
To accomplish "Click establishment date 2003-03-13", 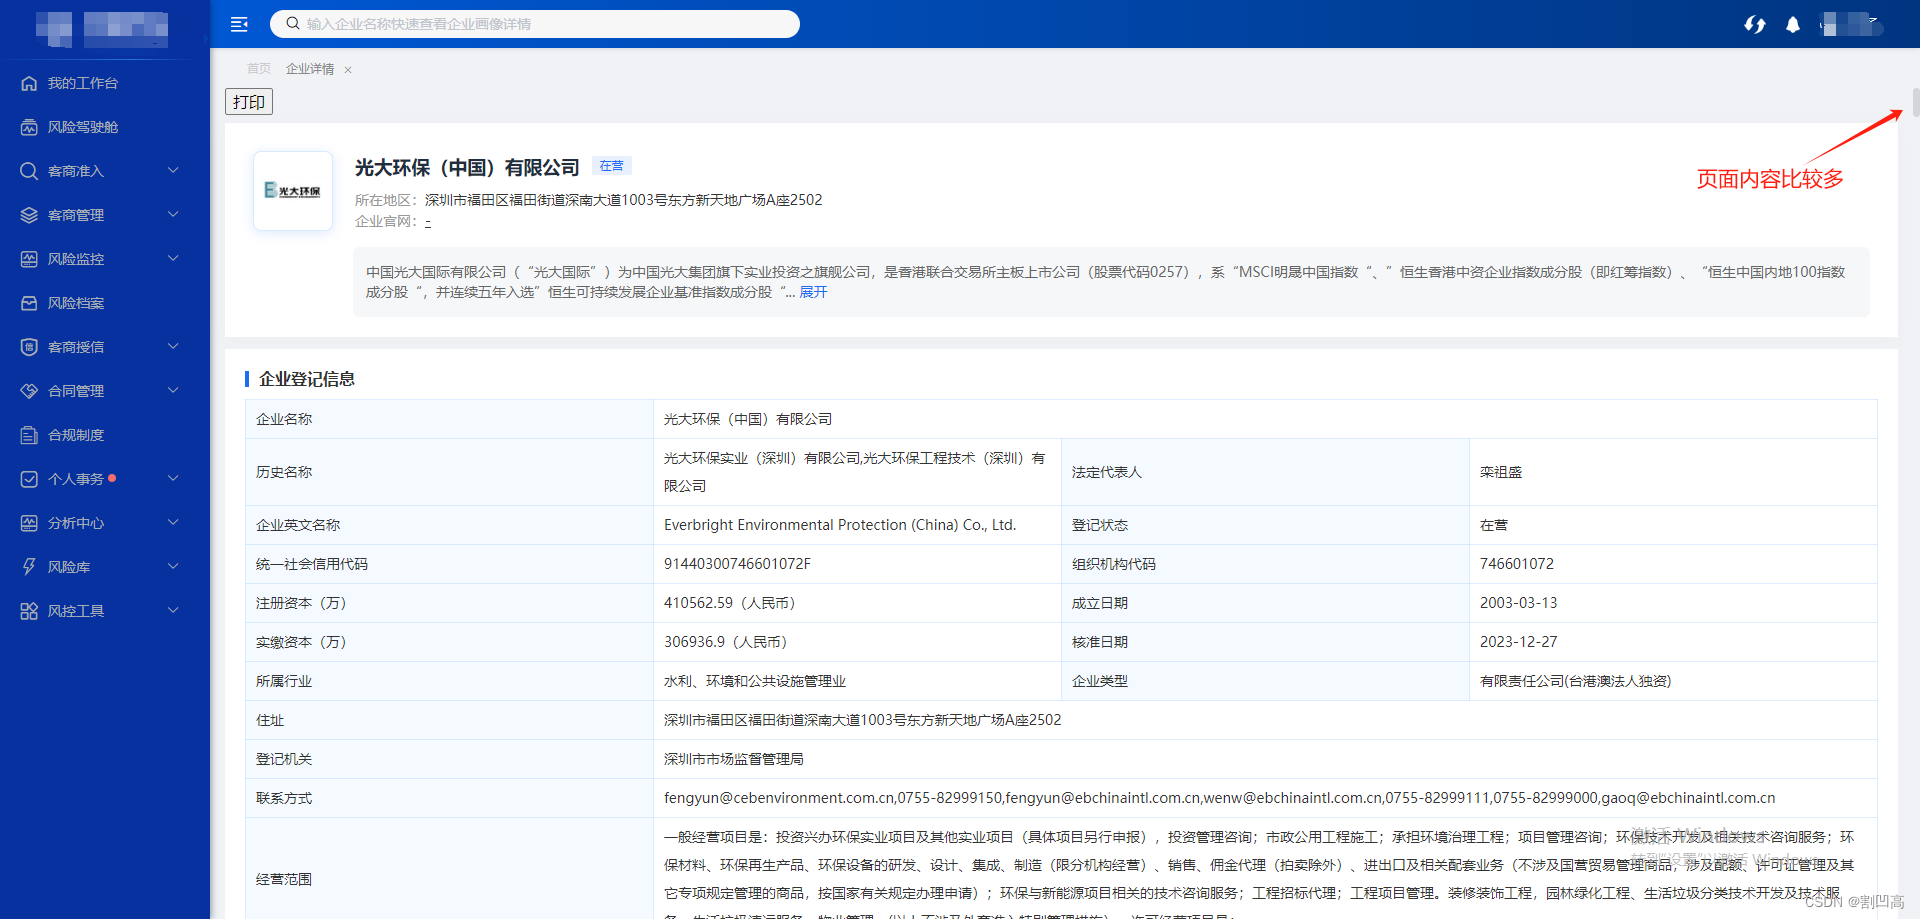I will pos(1519,603).
